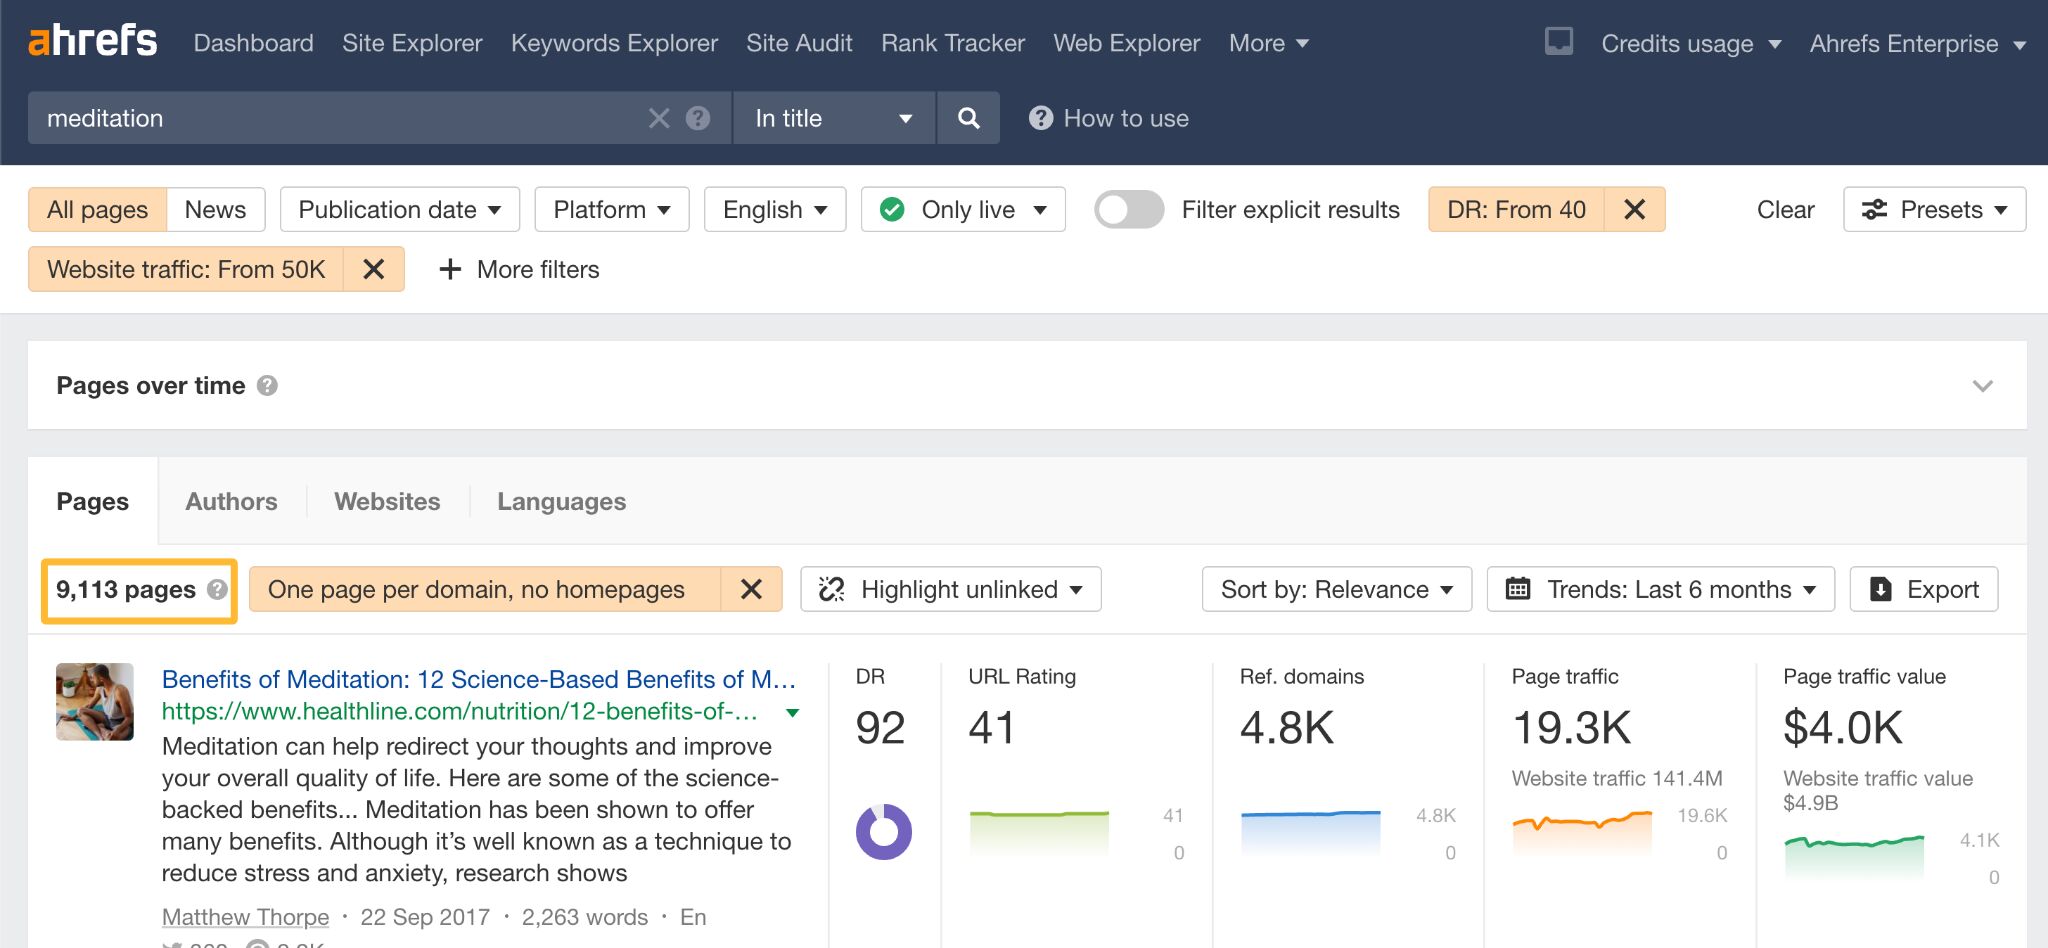
Task: Open the In title dropdown
Action: [x=833, y=117]
